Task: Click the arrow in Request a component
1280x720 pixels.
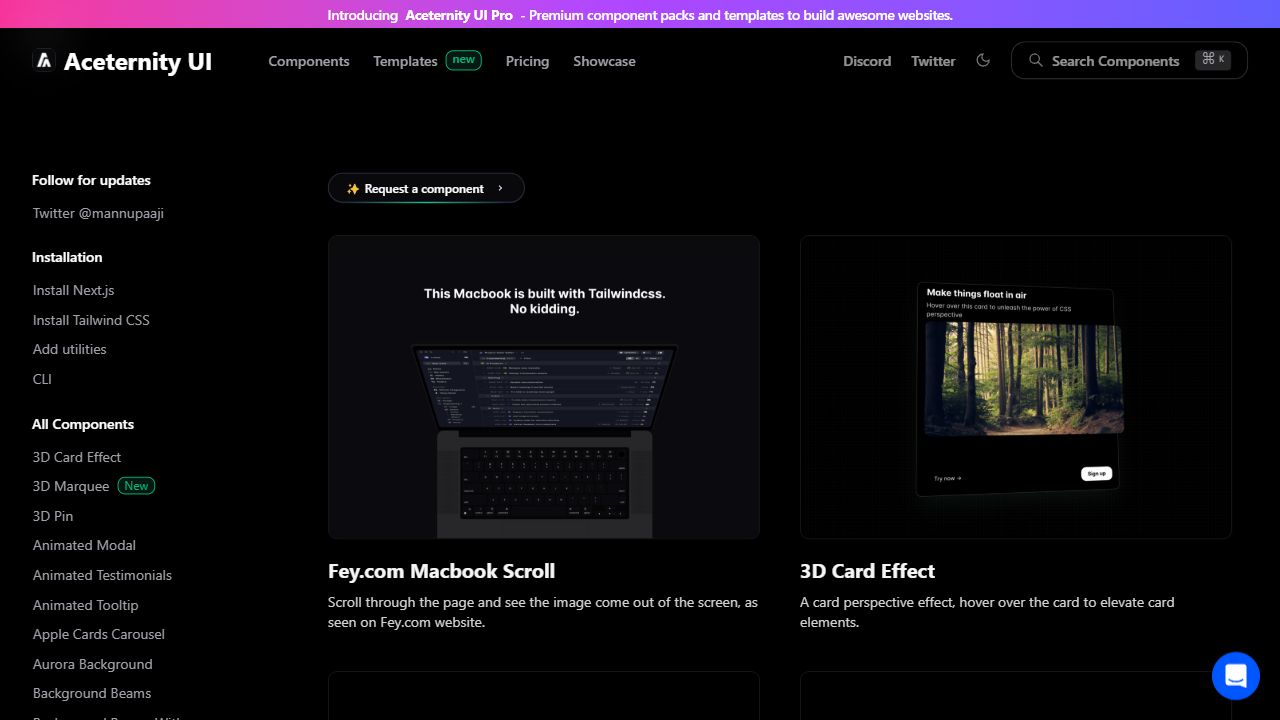Action: tap(500, 188)
